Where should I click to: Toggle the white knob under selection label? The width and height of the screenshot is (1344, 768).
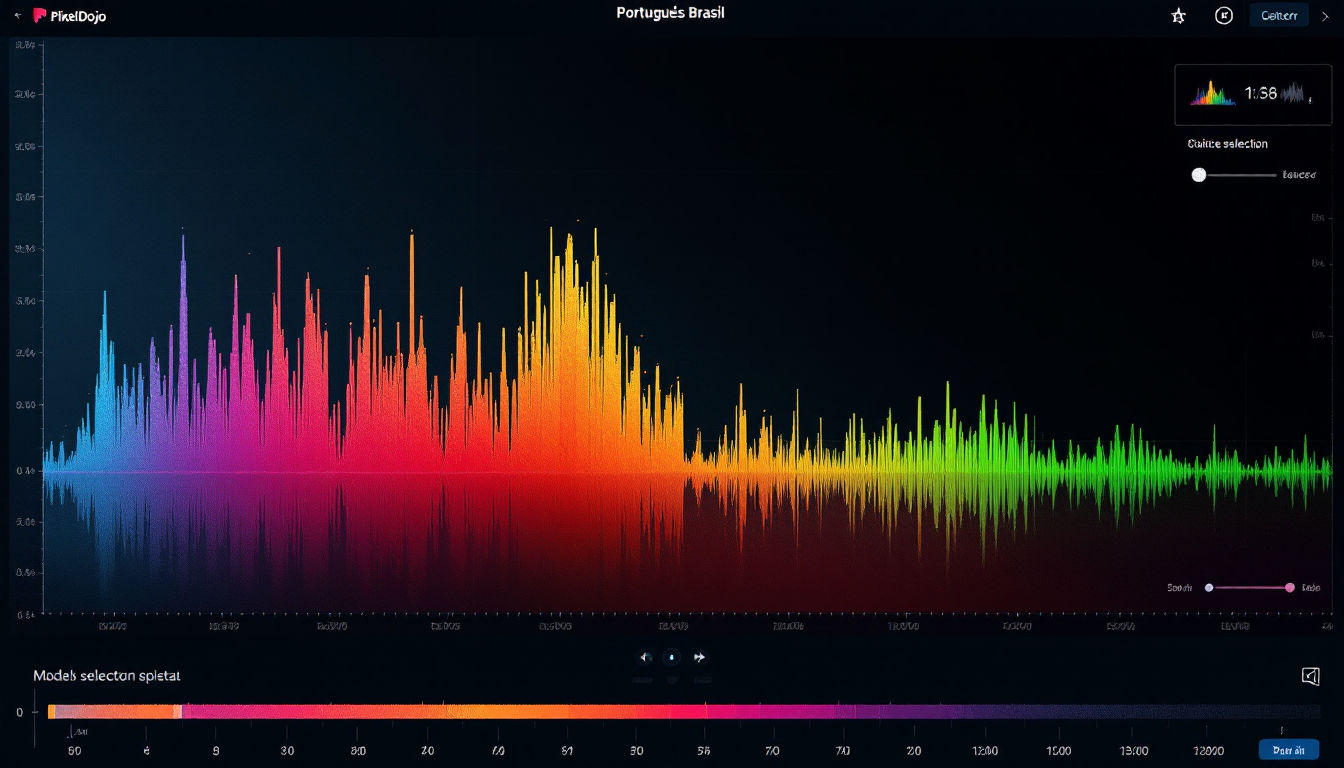coord(1199,175)
